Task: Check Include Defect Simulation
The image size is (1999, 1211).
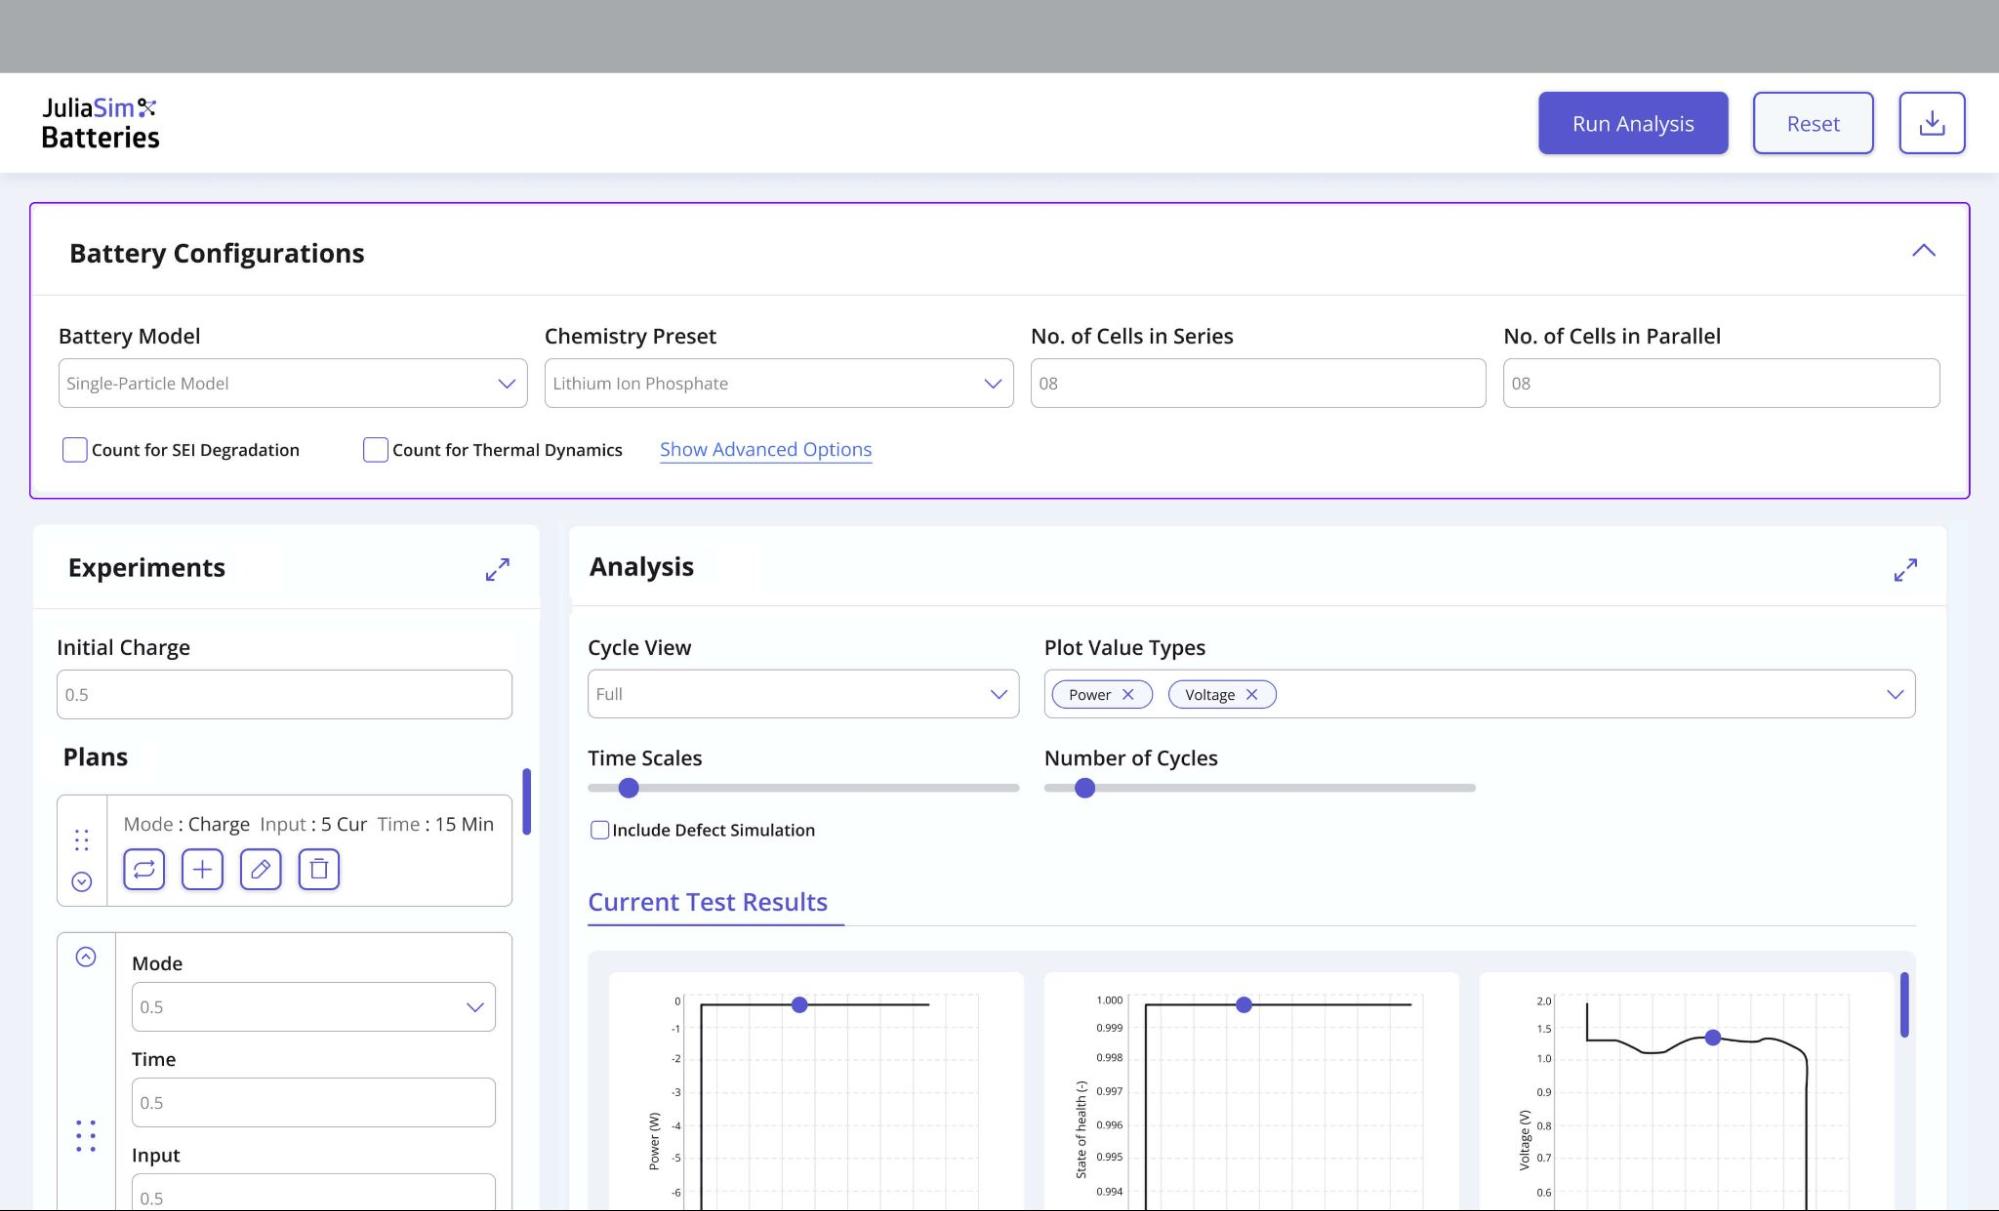Action: pyautogui.click(x=600, y=830)
